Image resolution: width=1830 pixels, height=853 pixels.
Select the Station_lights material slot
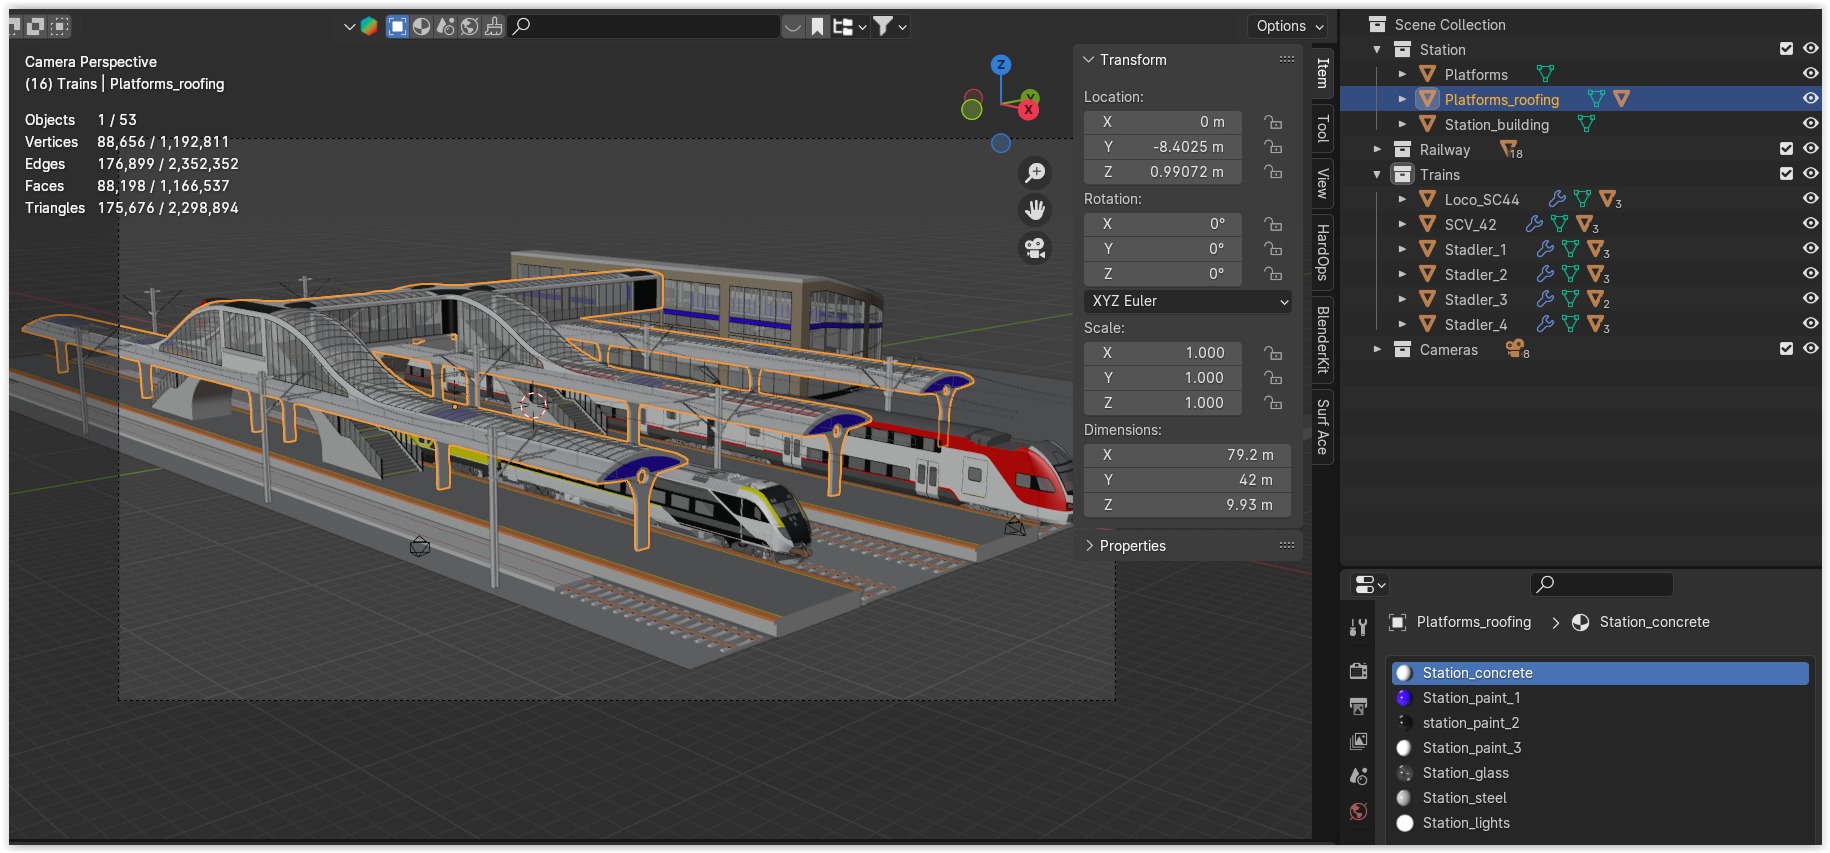pyautogui.click(x=1599, y=823)
